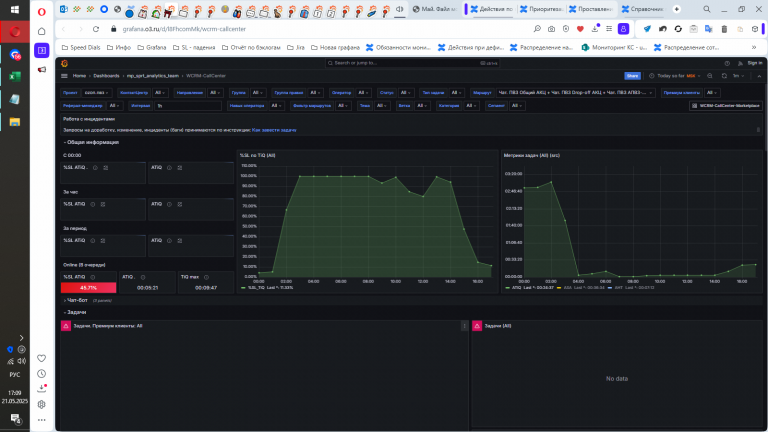Click the Grafana logo icon
The height and width of the screenshot is (432, 768).
[65, 63]
